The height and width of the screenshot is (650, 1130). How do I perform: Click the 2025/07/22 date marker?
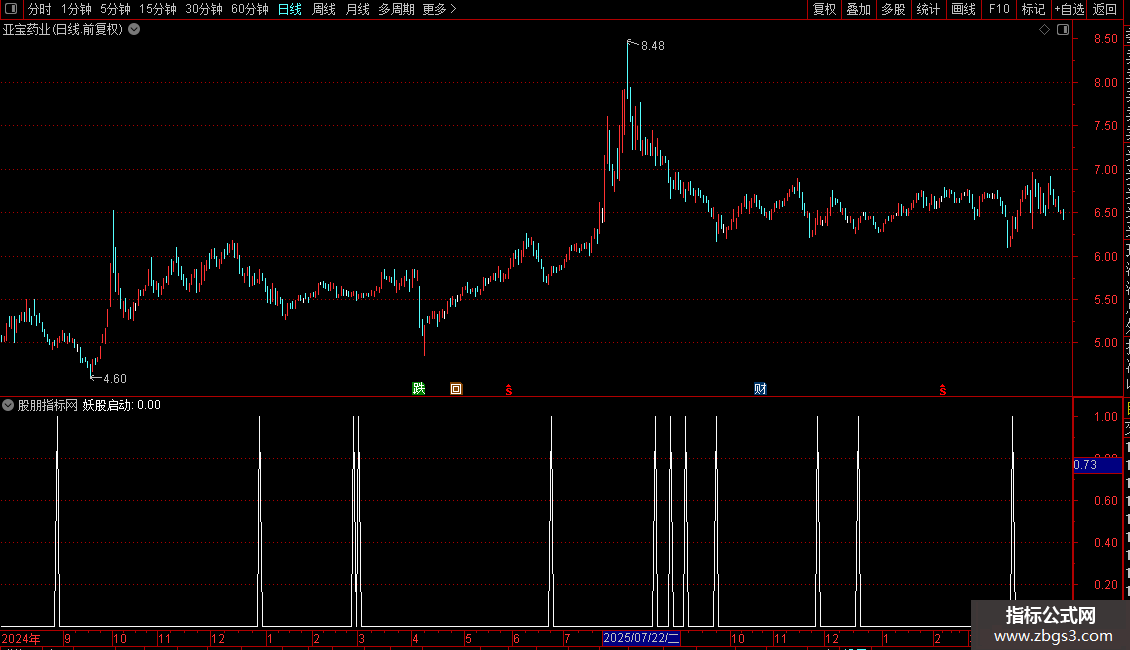[641, 638]
